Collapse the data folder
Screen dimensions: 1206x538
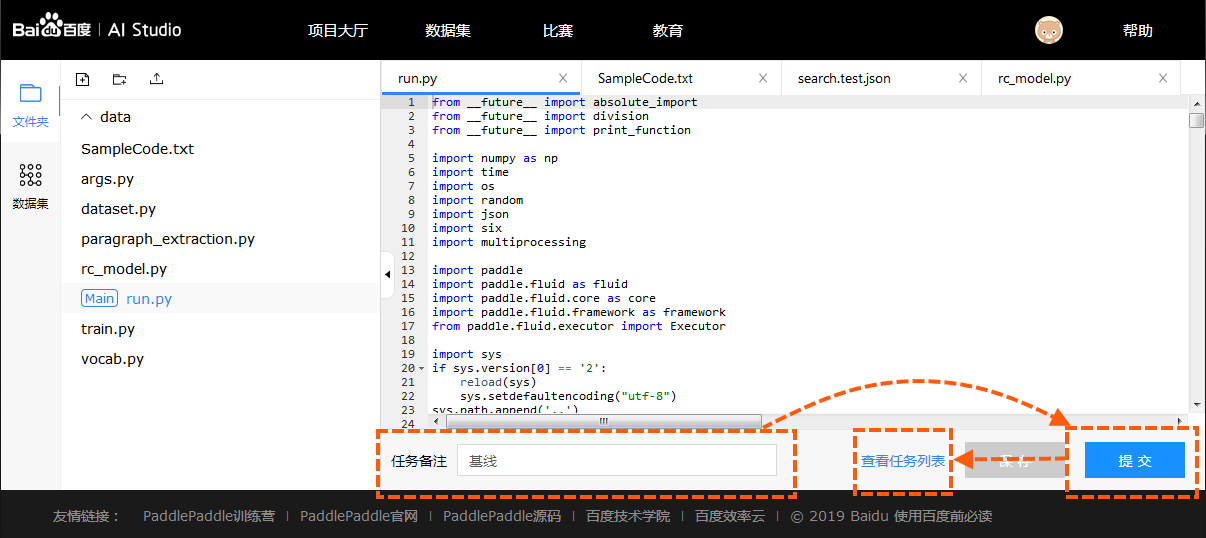coord(86,117)
